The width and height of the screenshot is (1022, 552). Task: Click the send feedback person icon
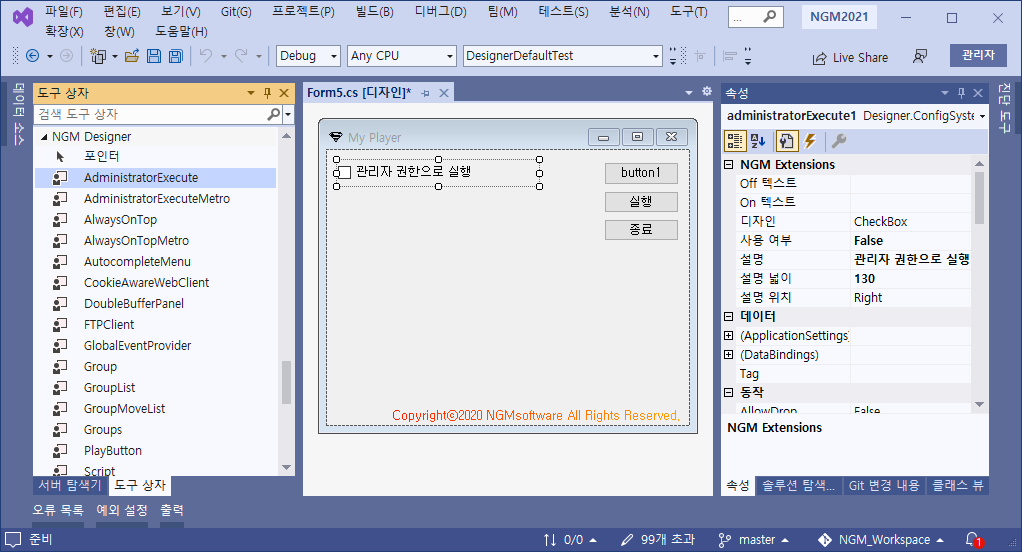tap(920, 57)
